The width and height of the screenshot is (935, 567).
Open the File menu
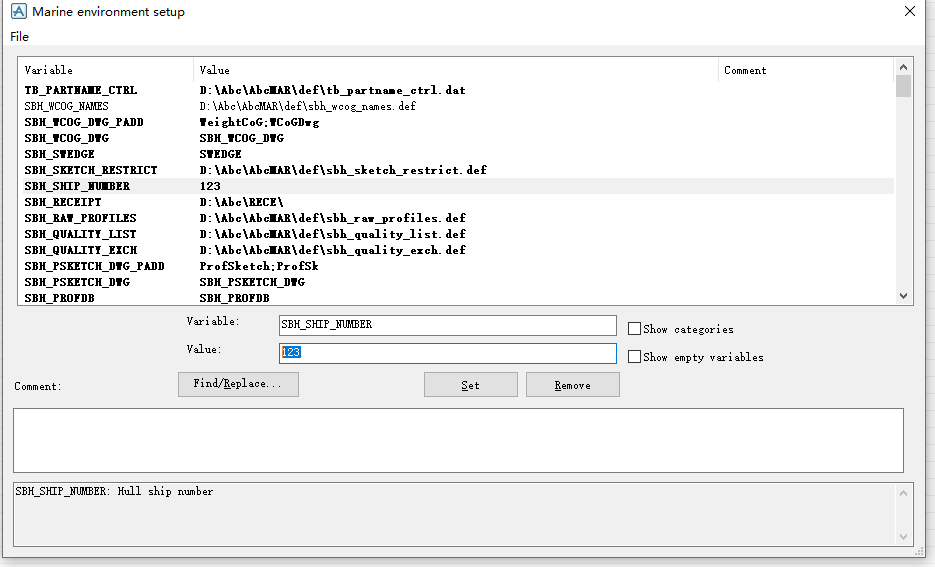pos(19,37)
